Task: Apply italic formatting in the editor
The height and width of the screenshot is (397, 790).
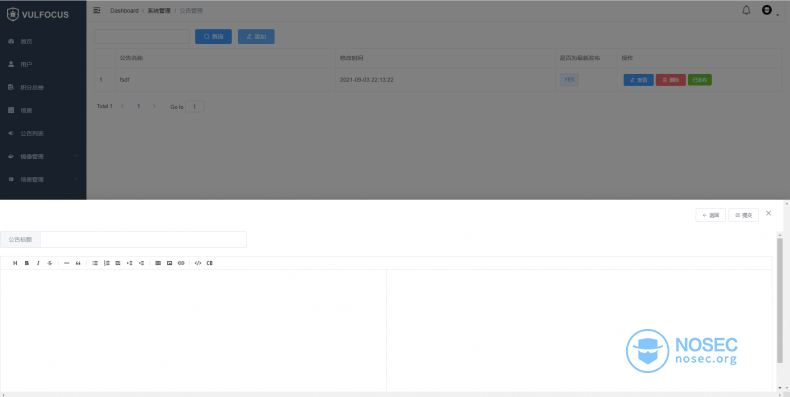Action: click(38, 263)
